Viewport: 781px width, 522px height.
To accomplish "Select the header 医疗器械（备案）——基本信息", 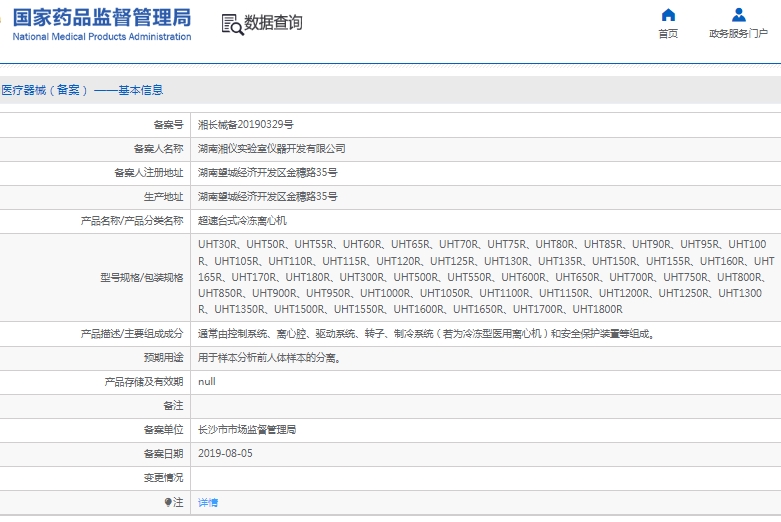I will pyautogui.click(x=82, y=90).
